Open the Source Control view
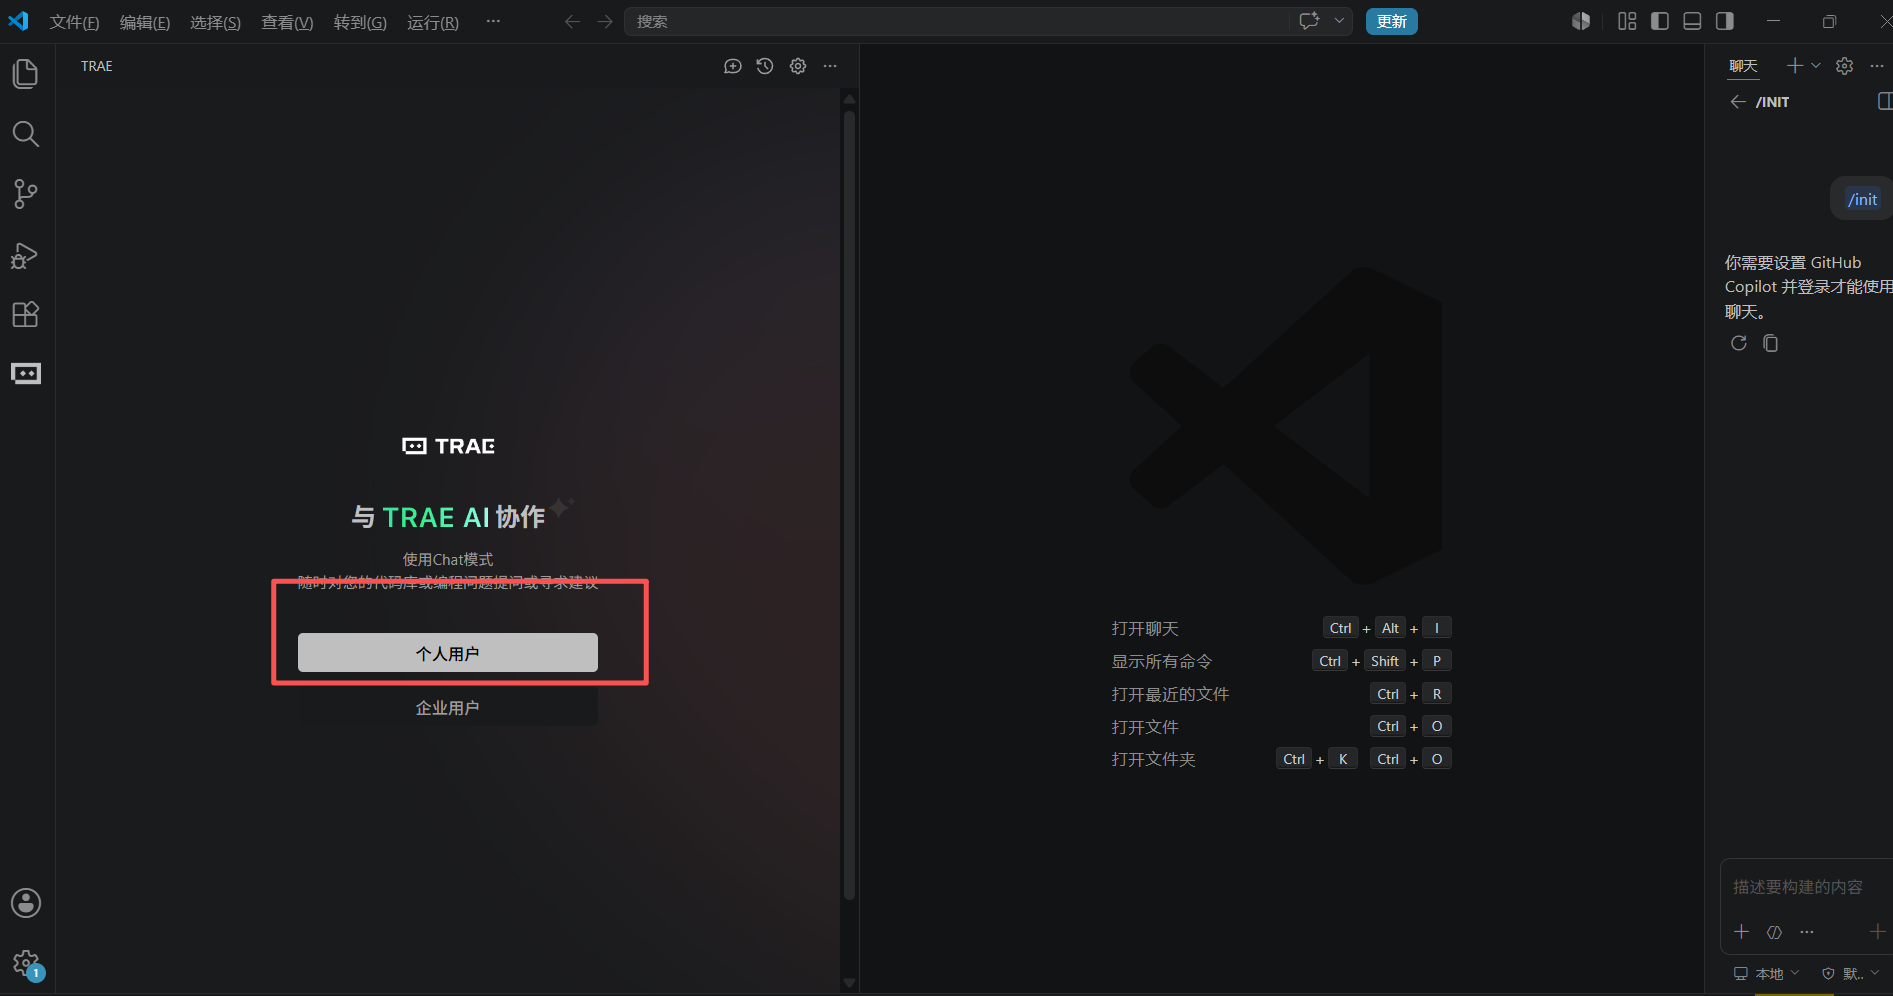 click(26, 194)
